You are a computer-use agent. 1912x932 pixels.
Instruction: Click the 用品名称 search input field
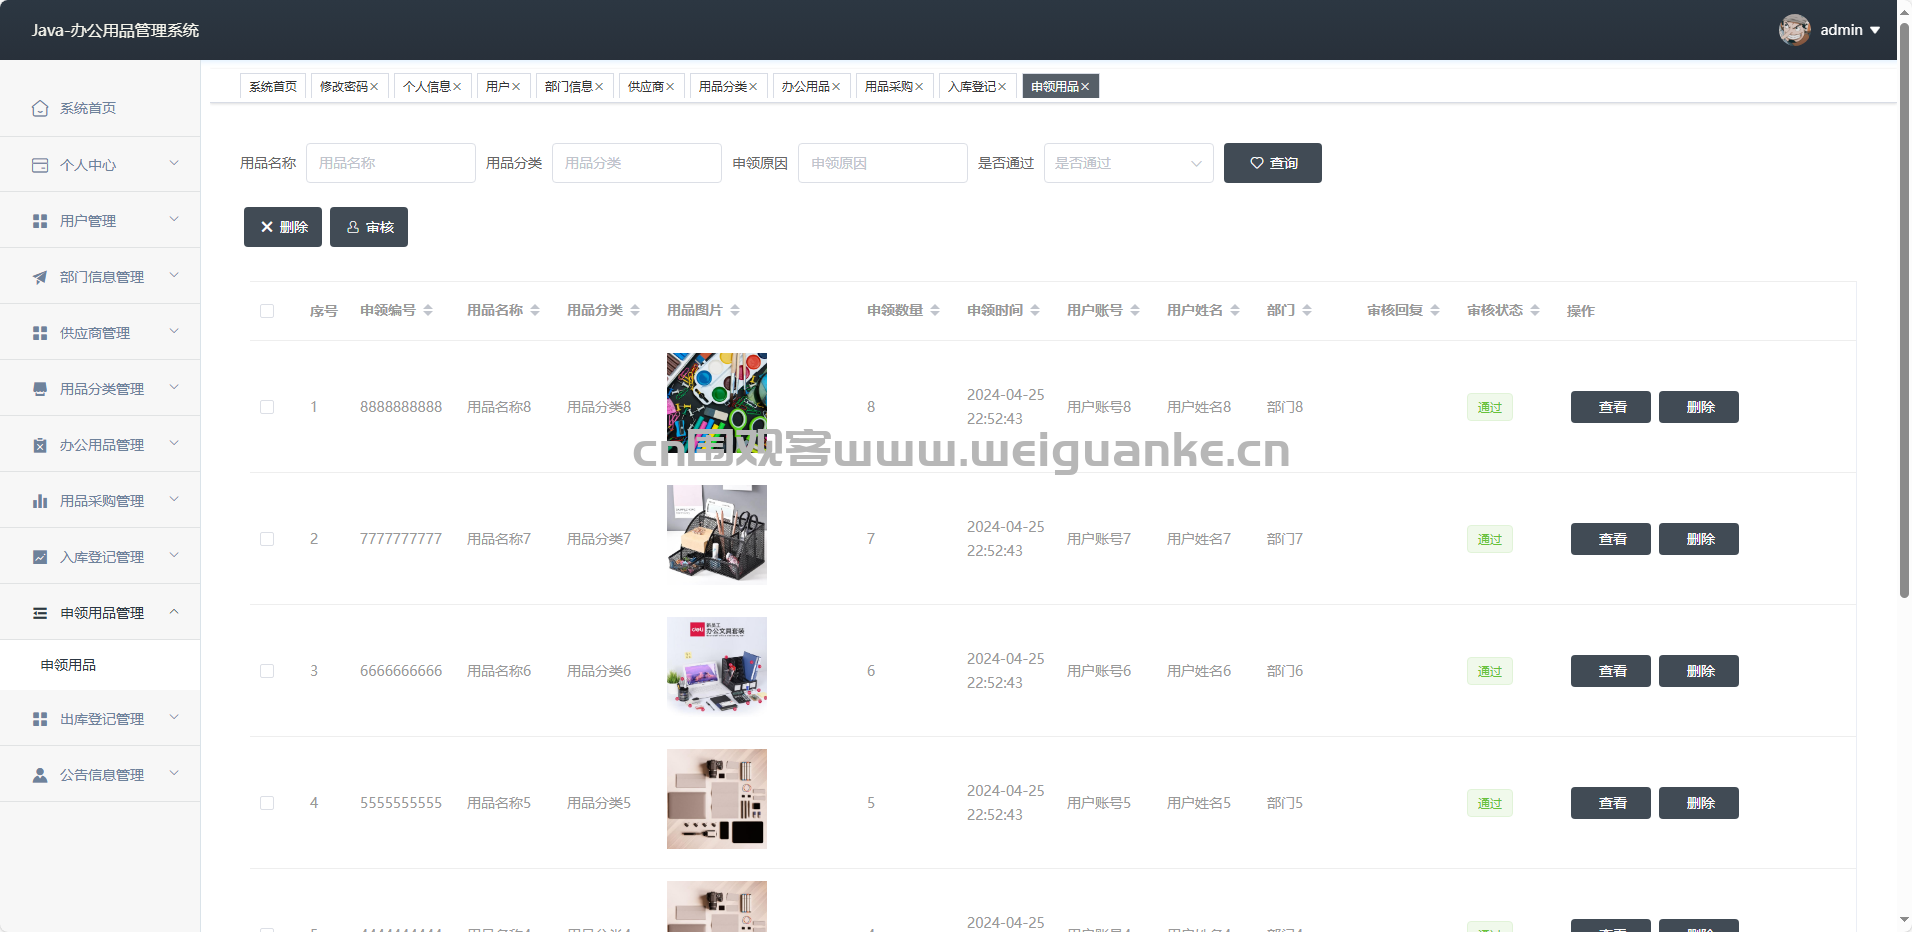[390, 163]
